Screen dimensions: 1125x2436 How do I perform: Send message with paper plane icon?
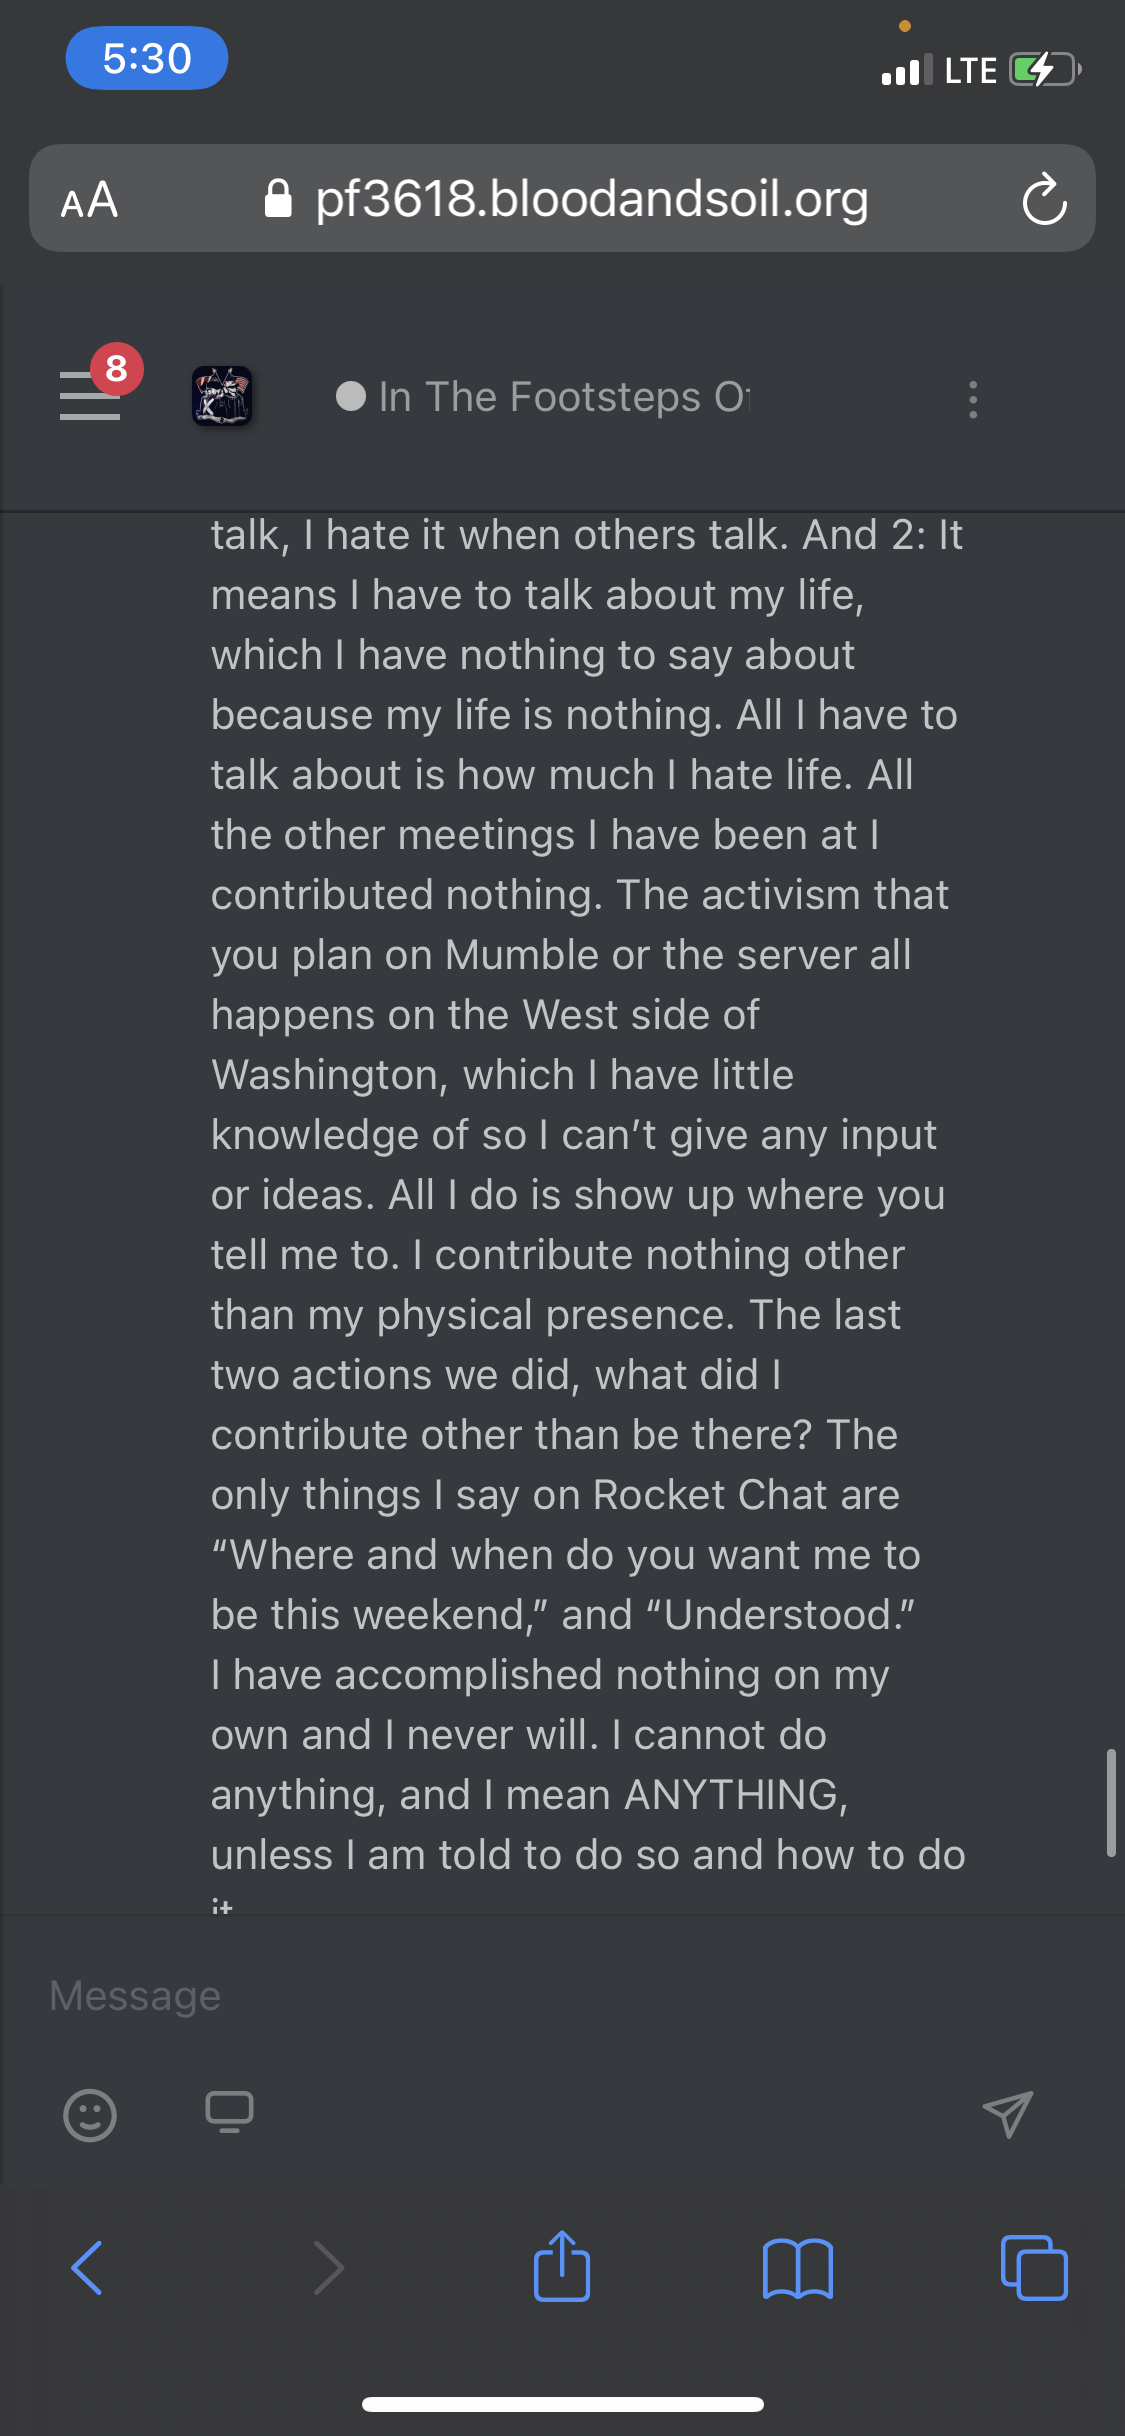[1007, 2114]
